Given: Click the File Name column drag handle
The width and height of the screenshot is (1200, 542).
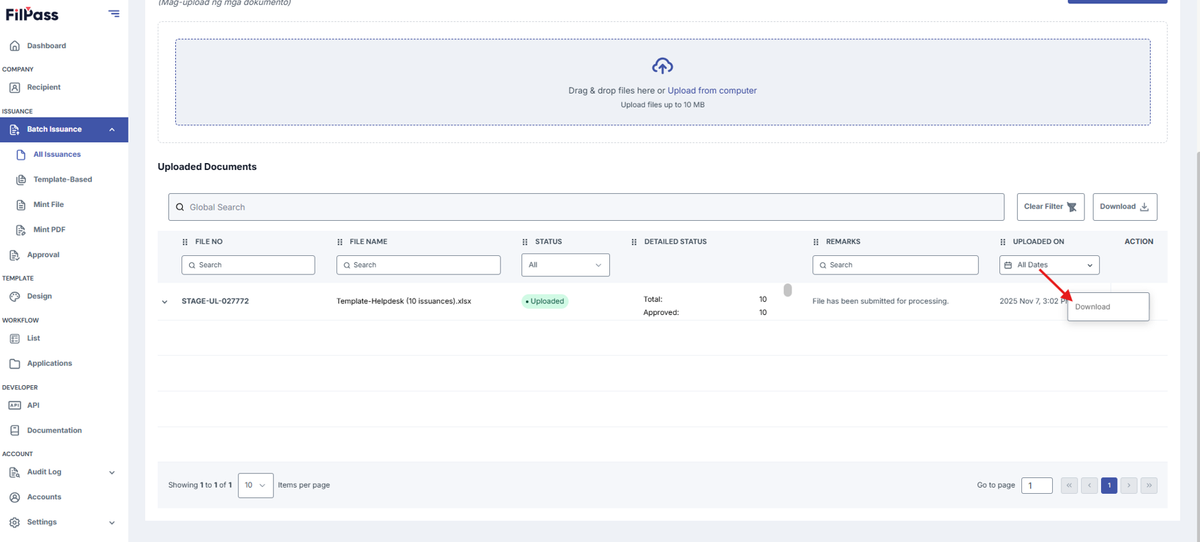Looking at the screenshot, I should 340,242.
